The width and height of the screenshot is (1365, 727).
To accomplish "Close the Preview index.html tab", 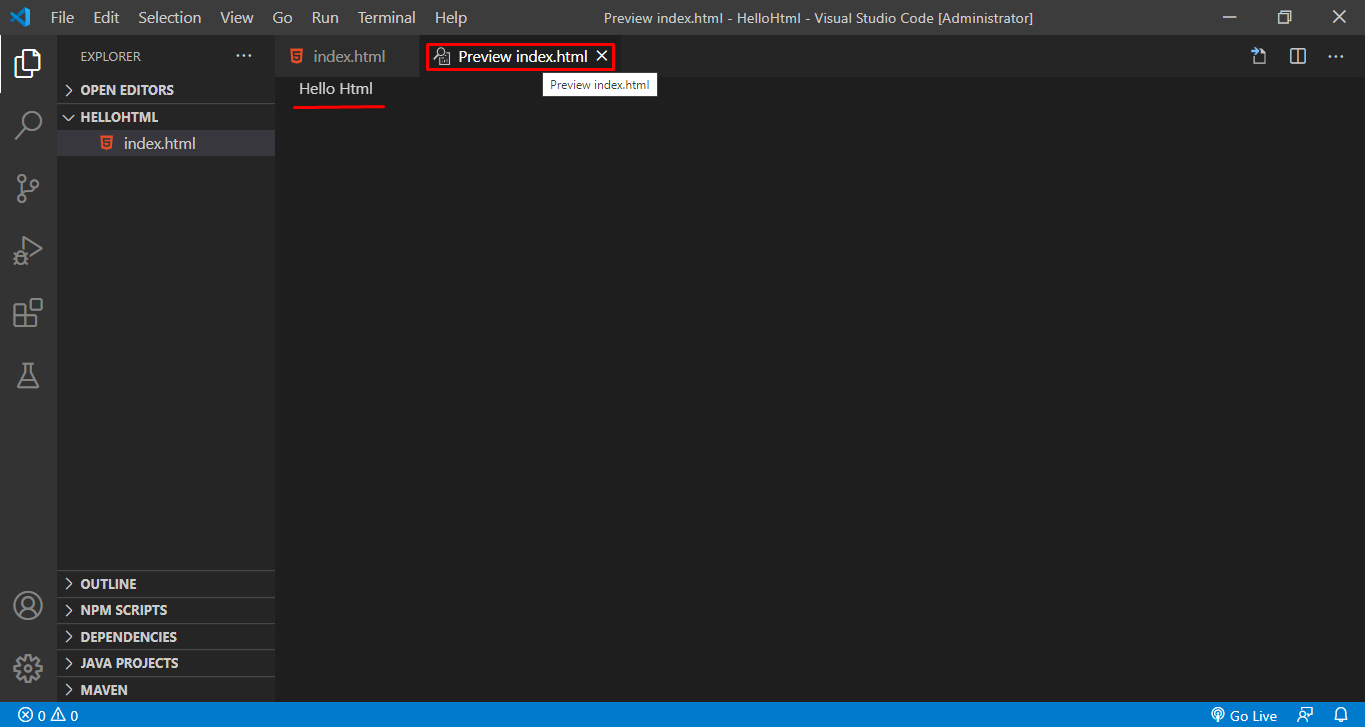I will click(602, 57).
